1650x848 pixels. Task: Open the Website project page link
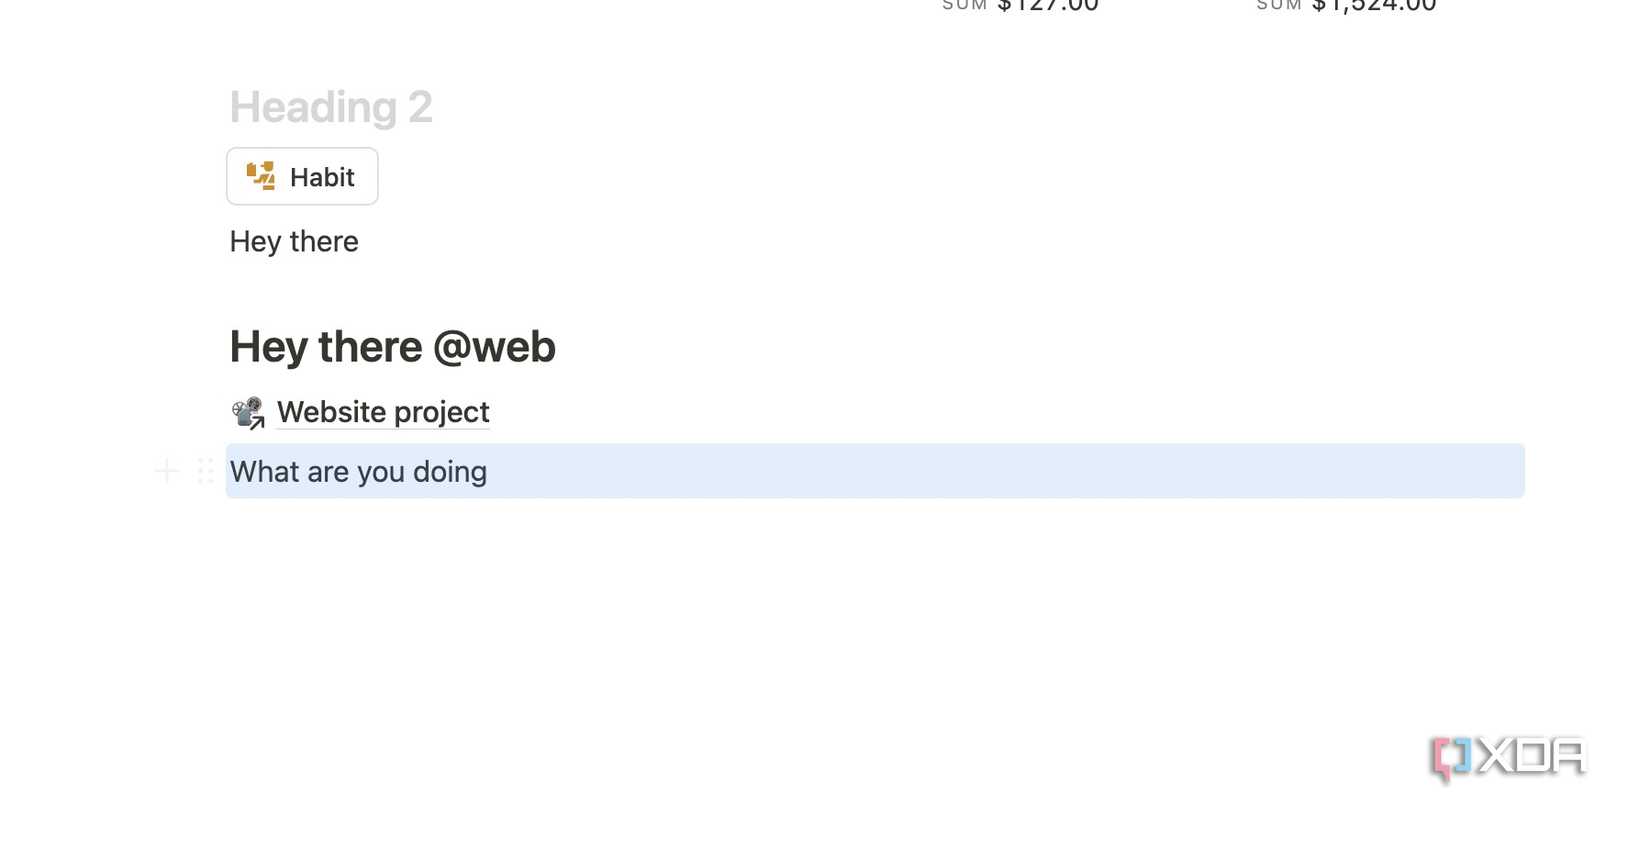click(x=383, y=412)
